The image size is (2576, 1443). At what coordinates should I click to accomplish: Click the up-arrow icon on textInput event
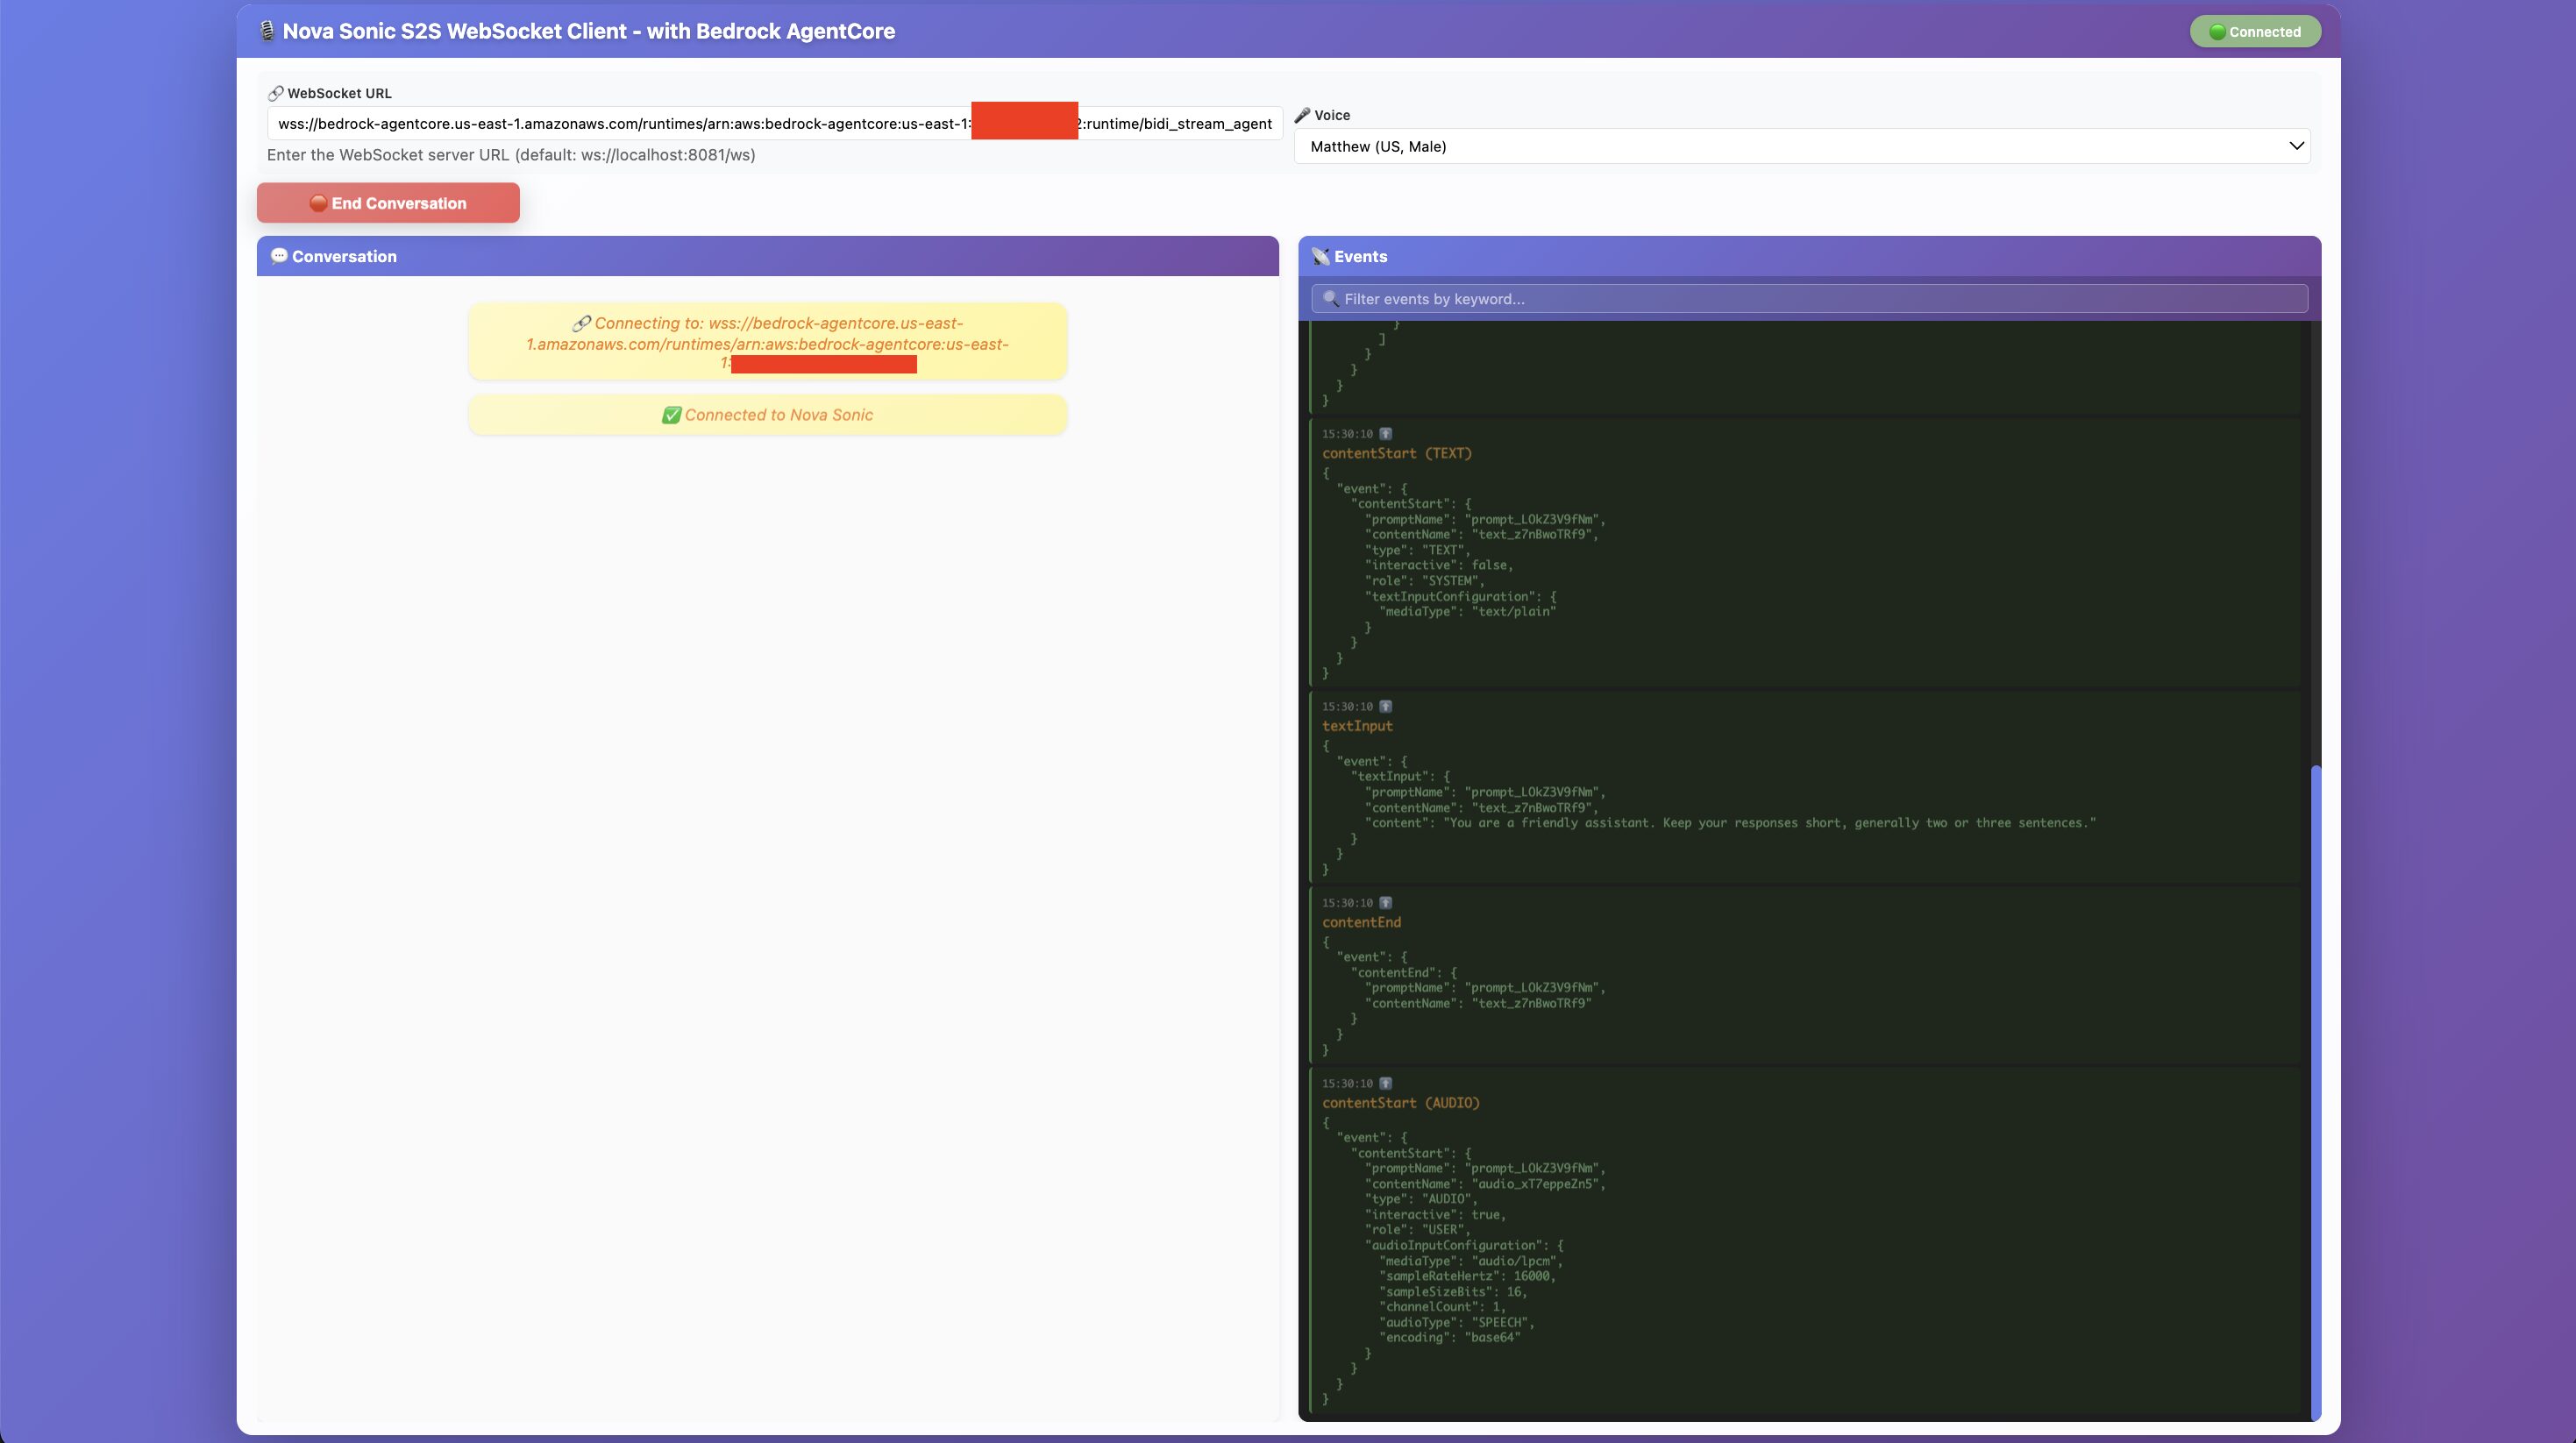[1385, 707]
